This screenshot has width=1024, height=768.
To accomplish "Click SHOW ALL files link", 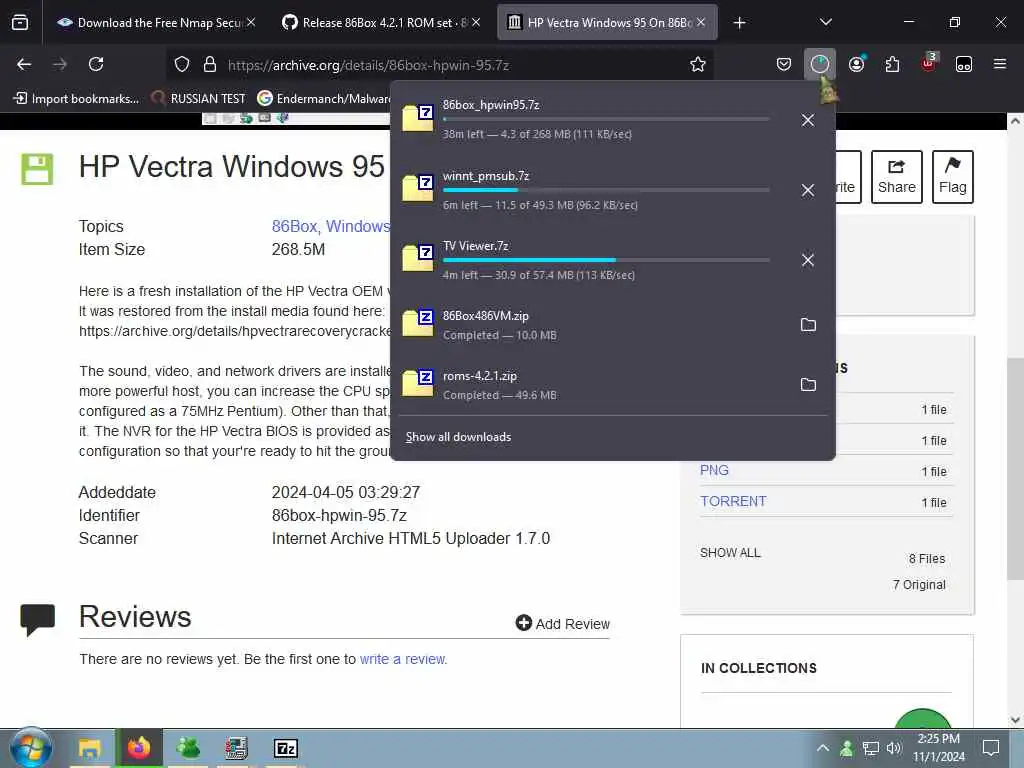I will tap(730, 553).
